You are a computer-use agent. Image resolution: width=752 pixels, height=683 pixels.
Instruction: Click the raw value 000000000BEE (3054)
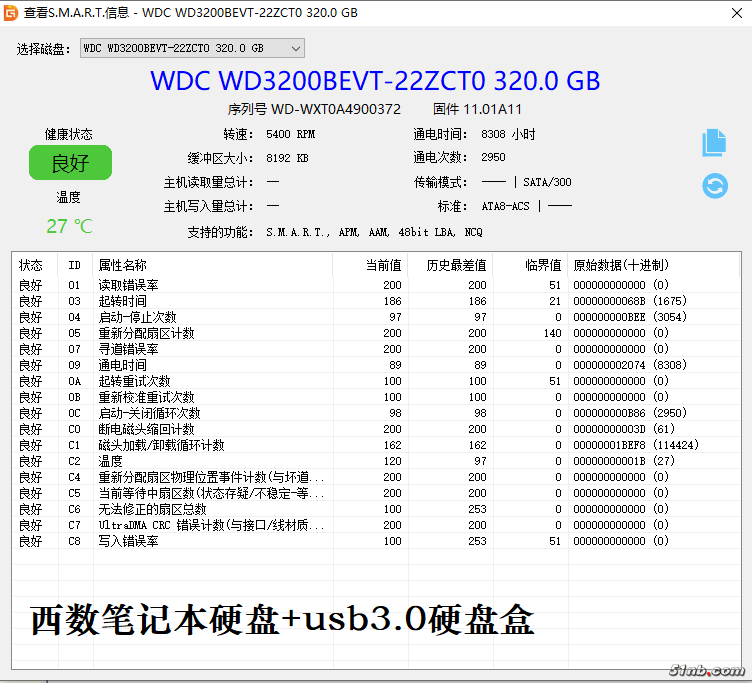click(630, 317)
